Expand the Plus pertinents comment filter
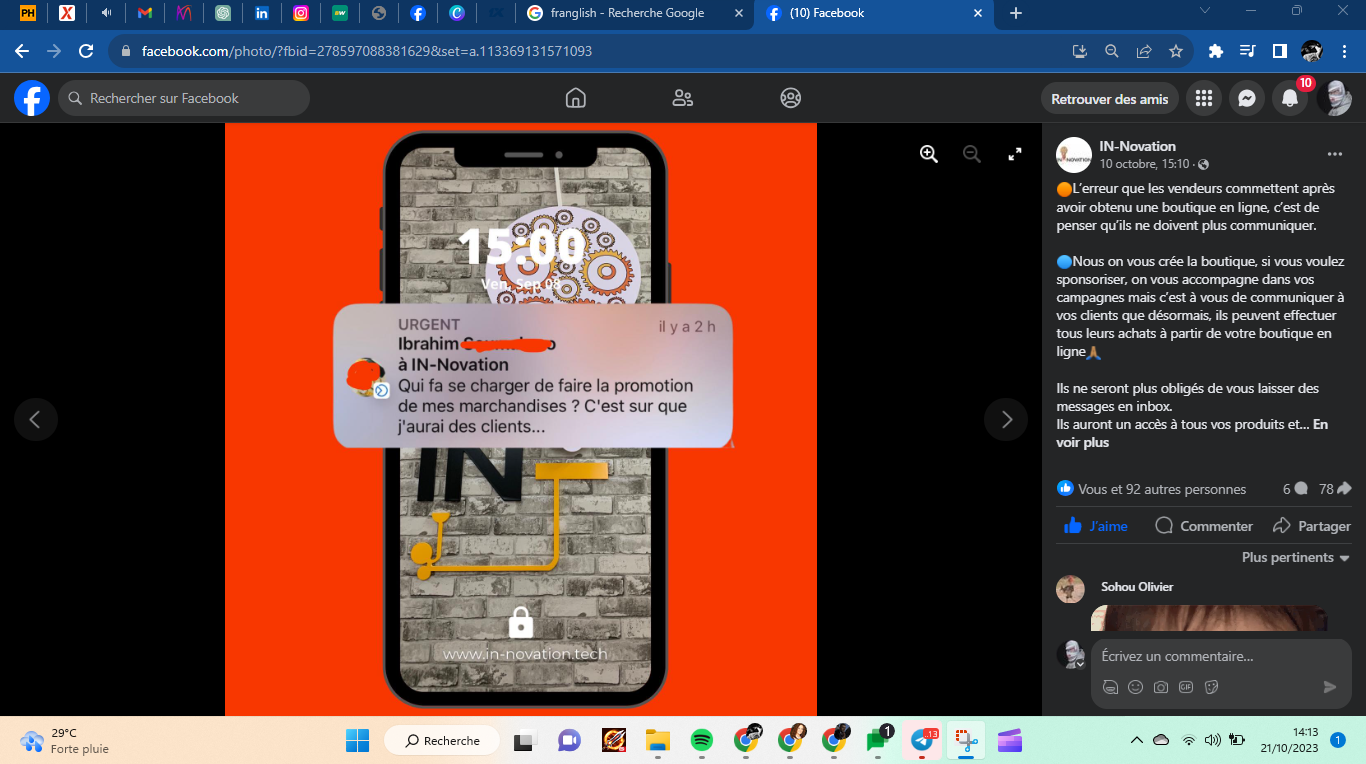Screen dimensions: 1366x764 click(1295, 557)
